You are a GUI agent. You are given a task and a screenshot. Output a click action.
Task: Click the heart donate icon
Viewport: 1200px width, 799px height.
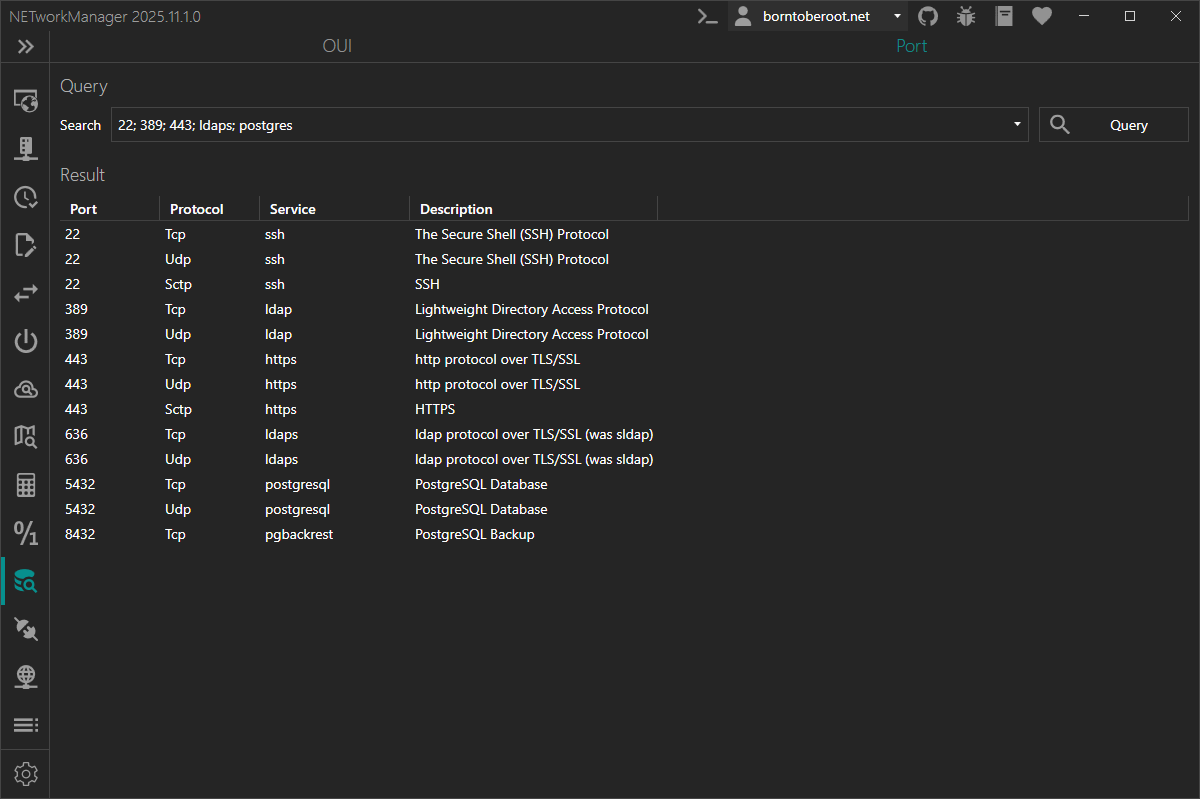click(1042, 16)
